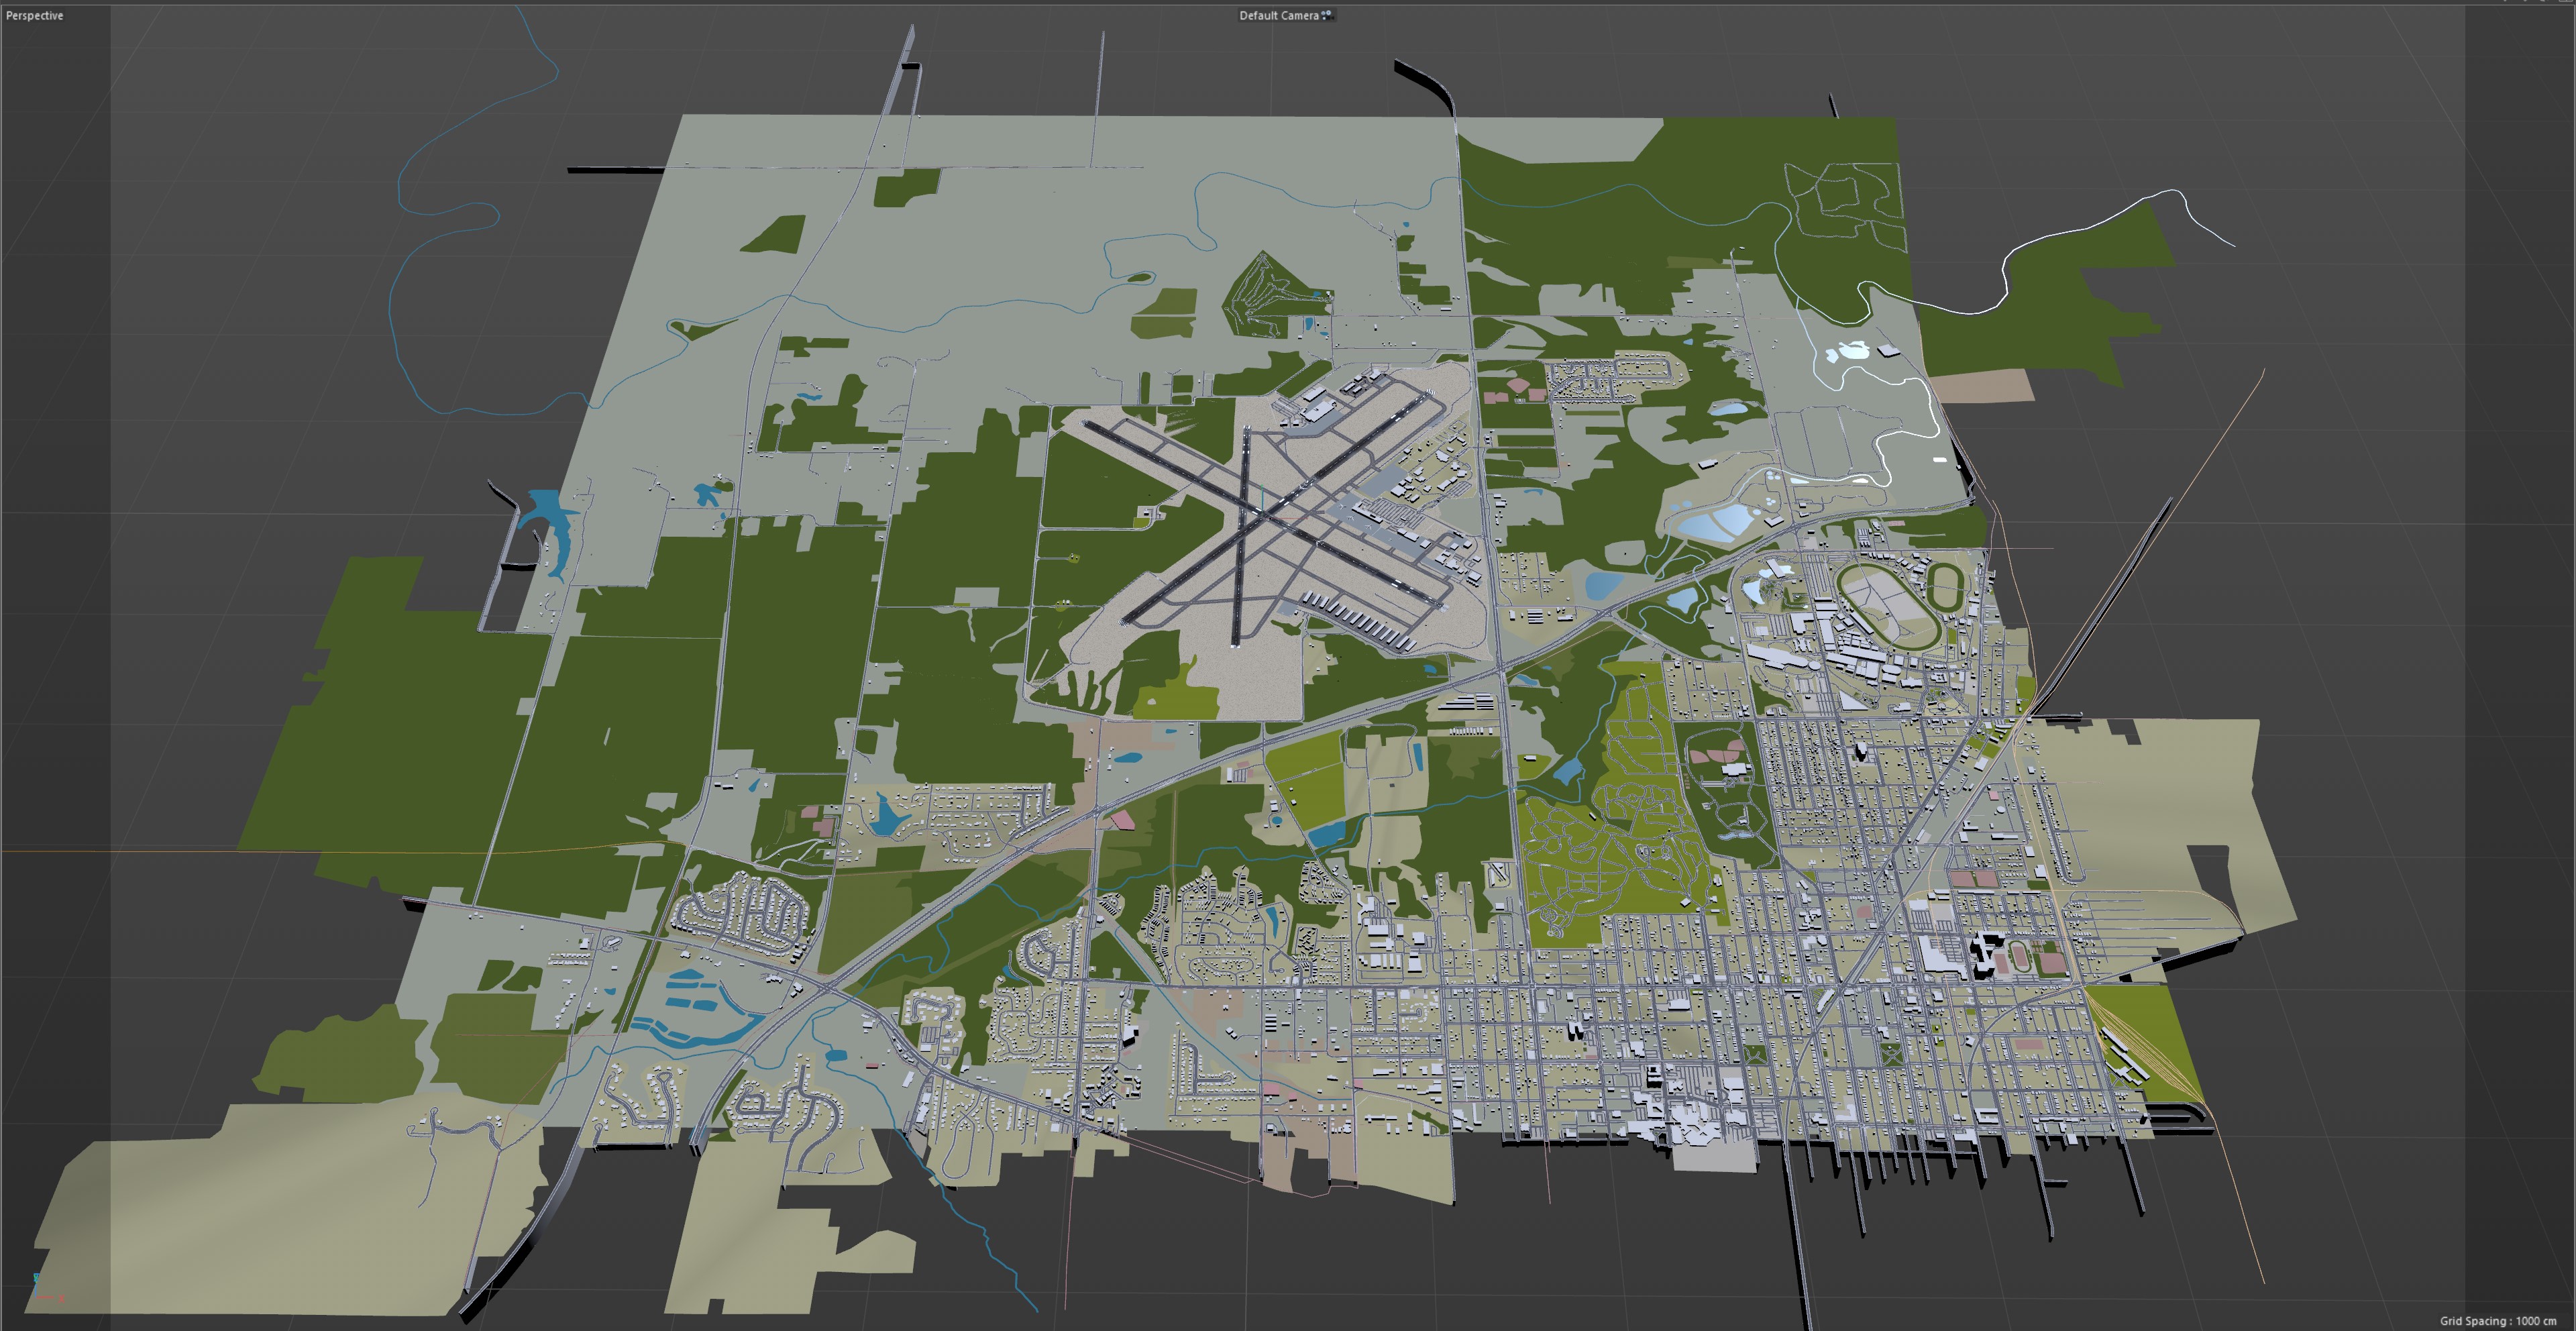Click the XYZ axis gizmo in the corner
The image size is (2576, 1331).
click(x=42, y=1289)
